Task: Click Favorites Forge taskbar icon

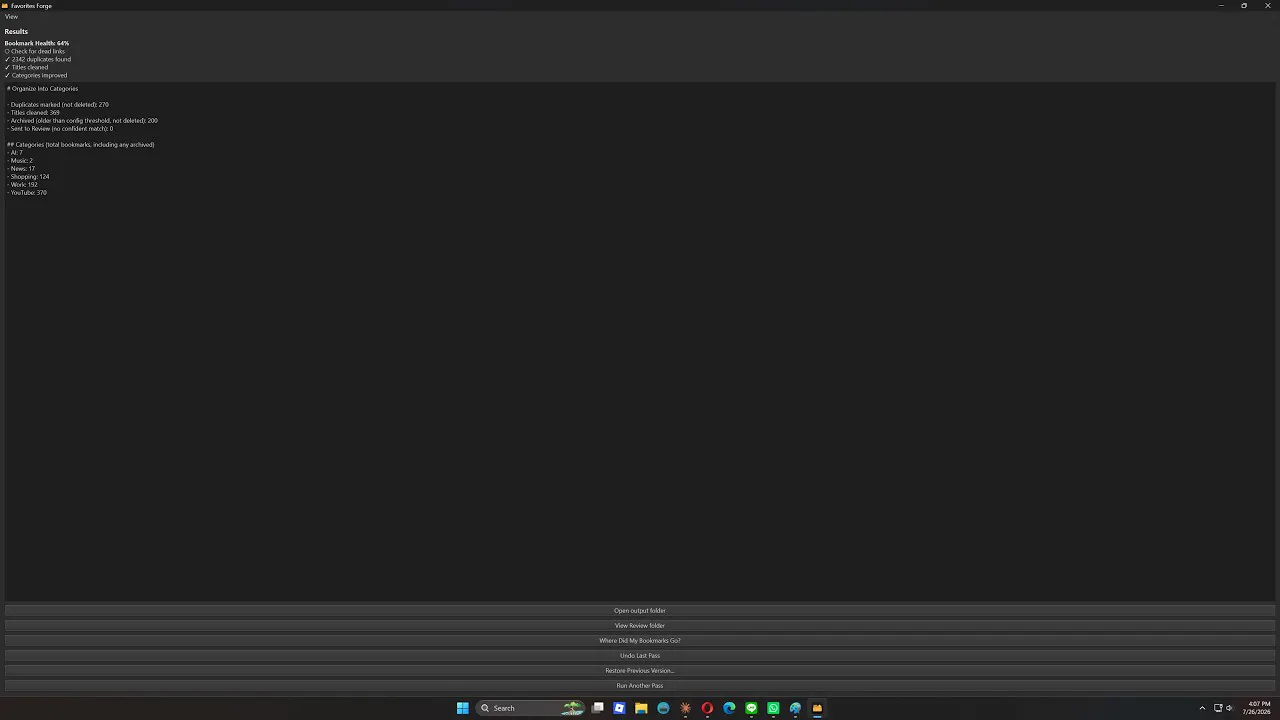Action: click(817, 708)
